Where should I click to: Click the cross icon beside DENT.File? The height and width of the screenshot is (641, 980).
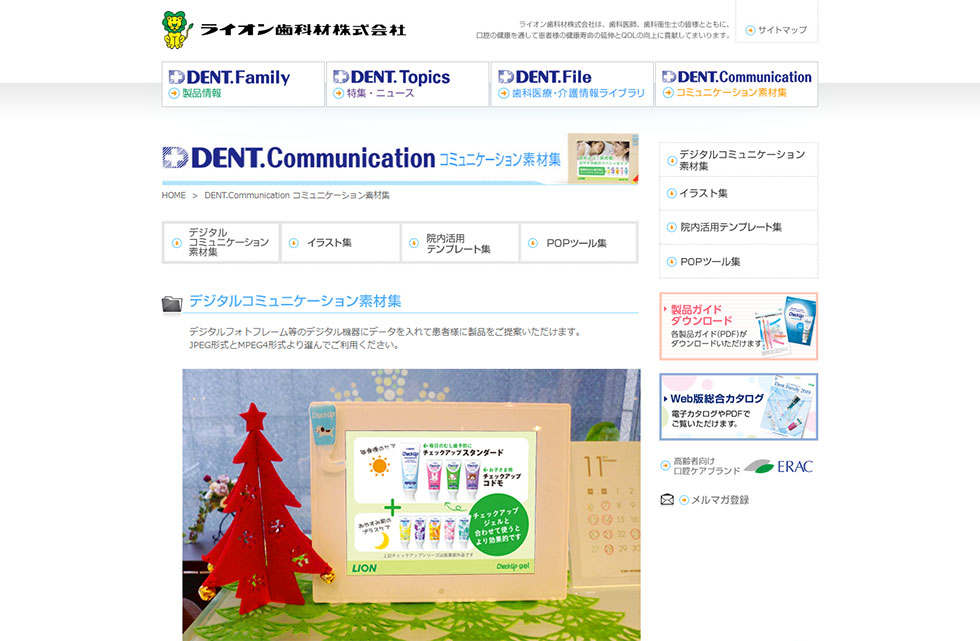coord(506,76)
